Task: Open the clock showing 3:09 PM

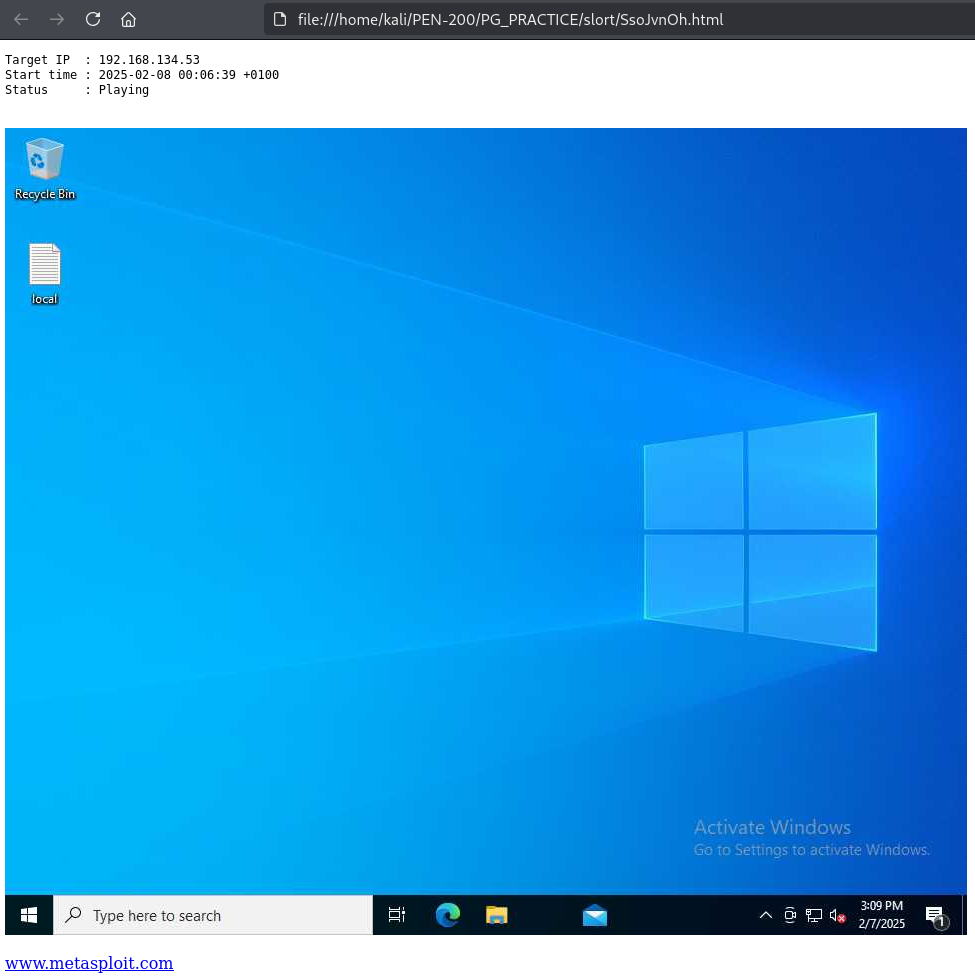Action: click(881, 915)
